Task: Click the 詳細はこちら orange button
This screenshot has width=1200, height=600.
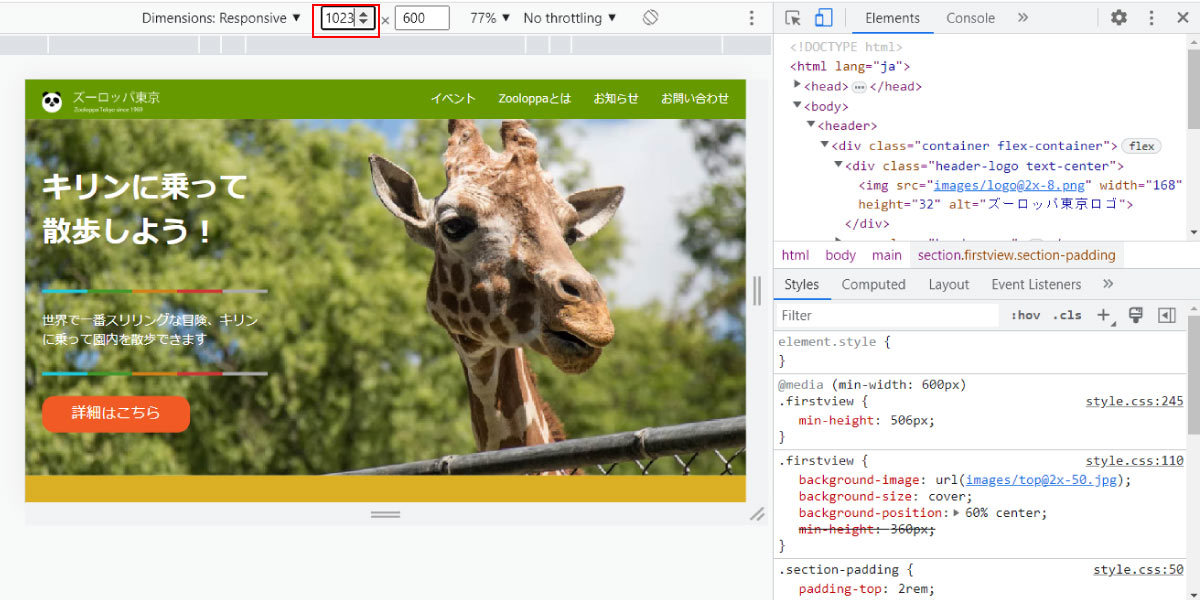Action: (116, 413)
